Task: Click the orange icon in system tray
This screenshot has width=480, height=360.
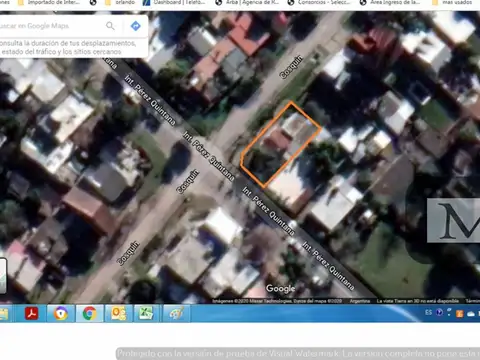Action: (x=460, y=313)
